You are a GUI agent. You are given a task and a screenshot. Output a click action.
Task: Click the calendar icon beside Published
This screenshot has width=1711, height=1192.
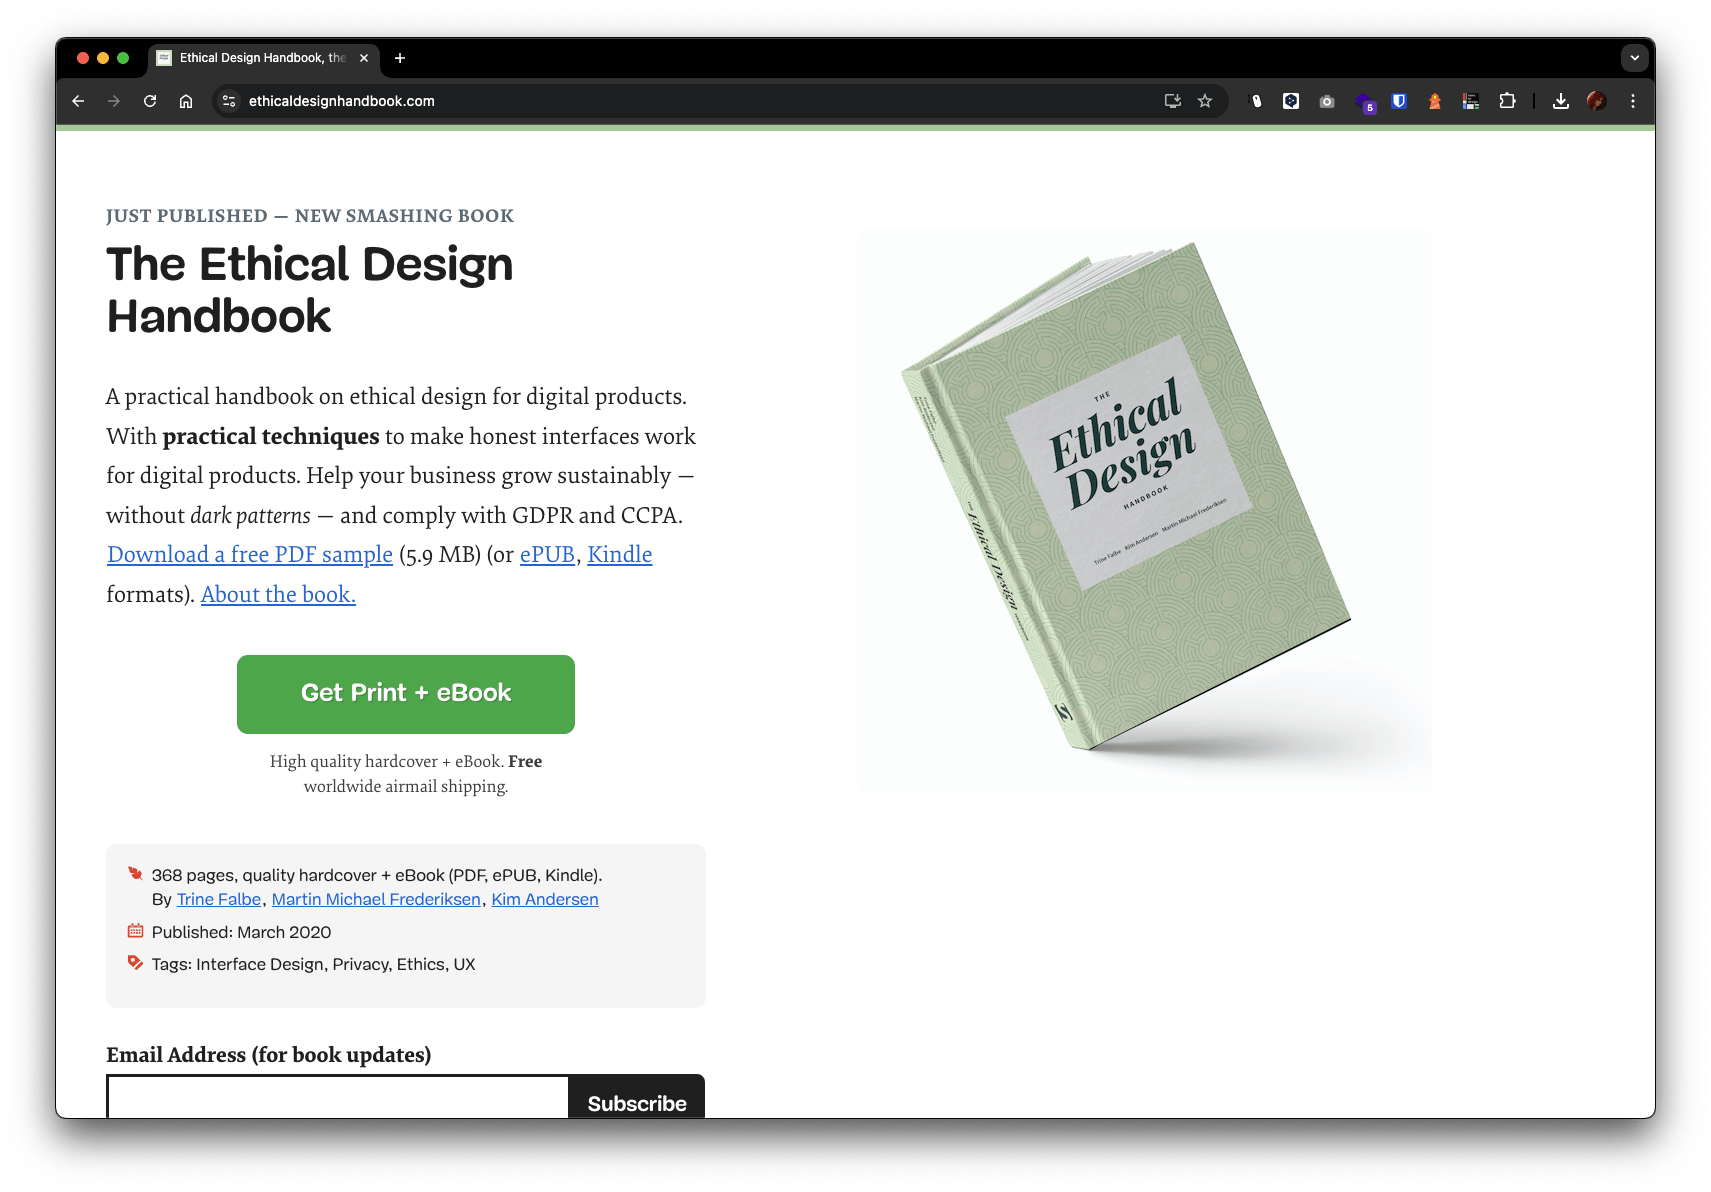coord(135,931)
